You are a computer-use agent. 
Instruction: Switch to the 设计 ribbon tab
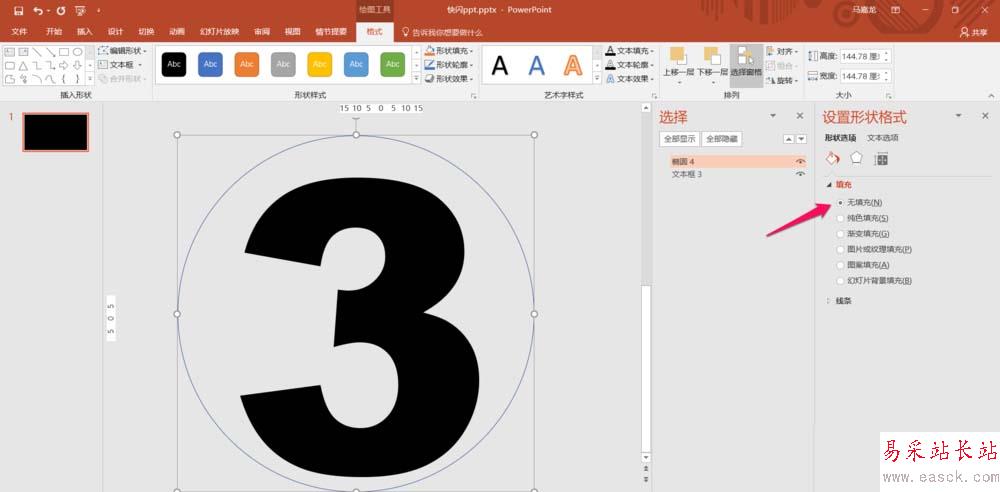pyautogui.click(x=115, y=32)
